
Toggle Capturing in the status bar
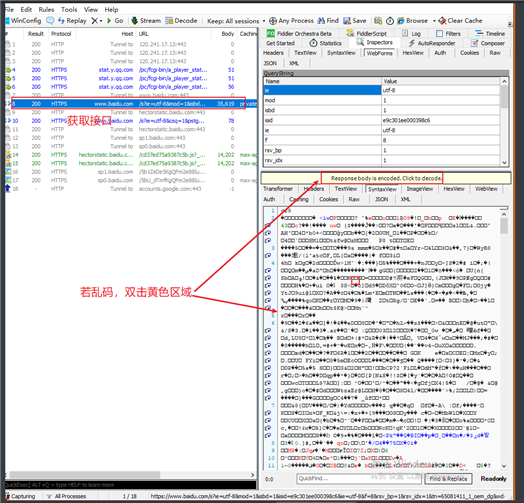pos(20,496)
